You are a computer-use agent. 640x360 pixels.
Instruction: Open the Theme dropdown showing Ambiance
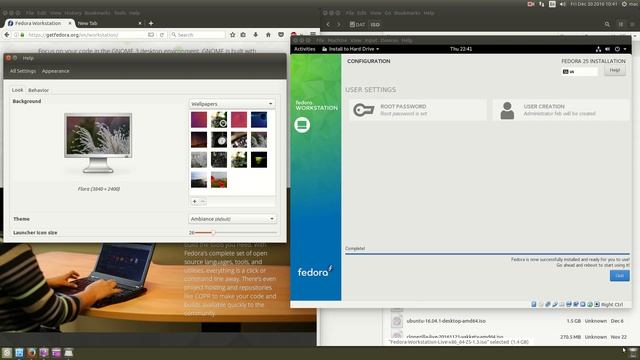(232, 219)
